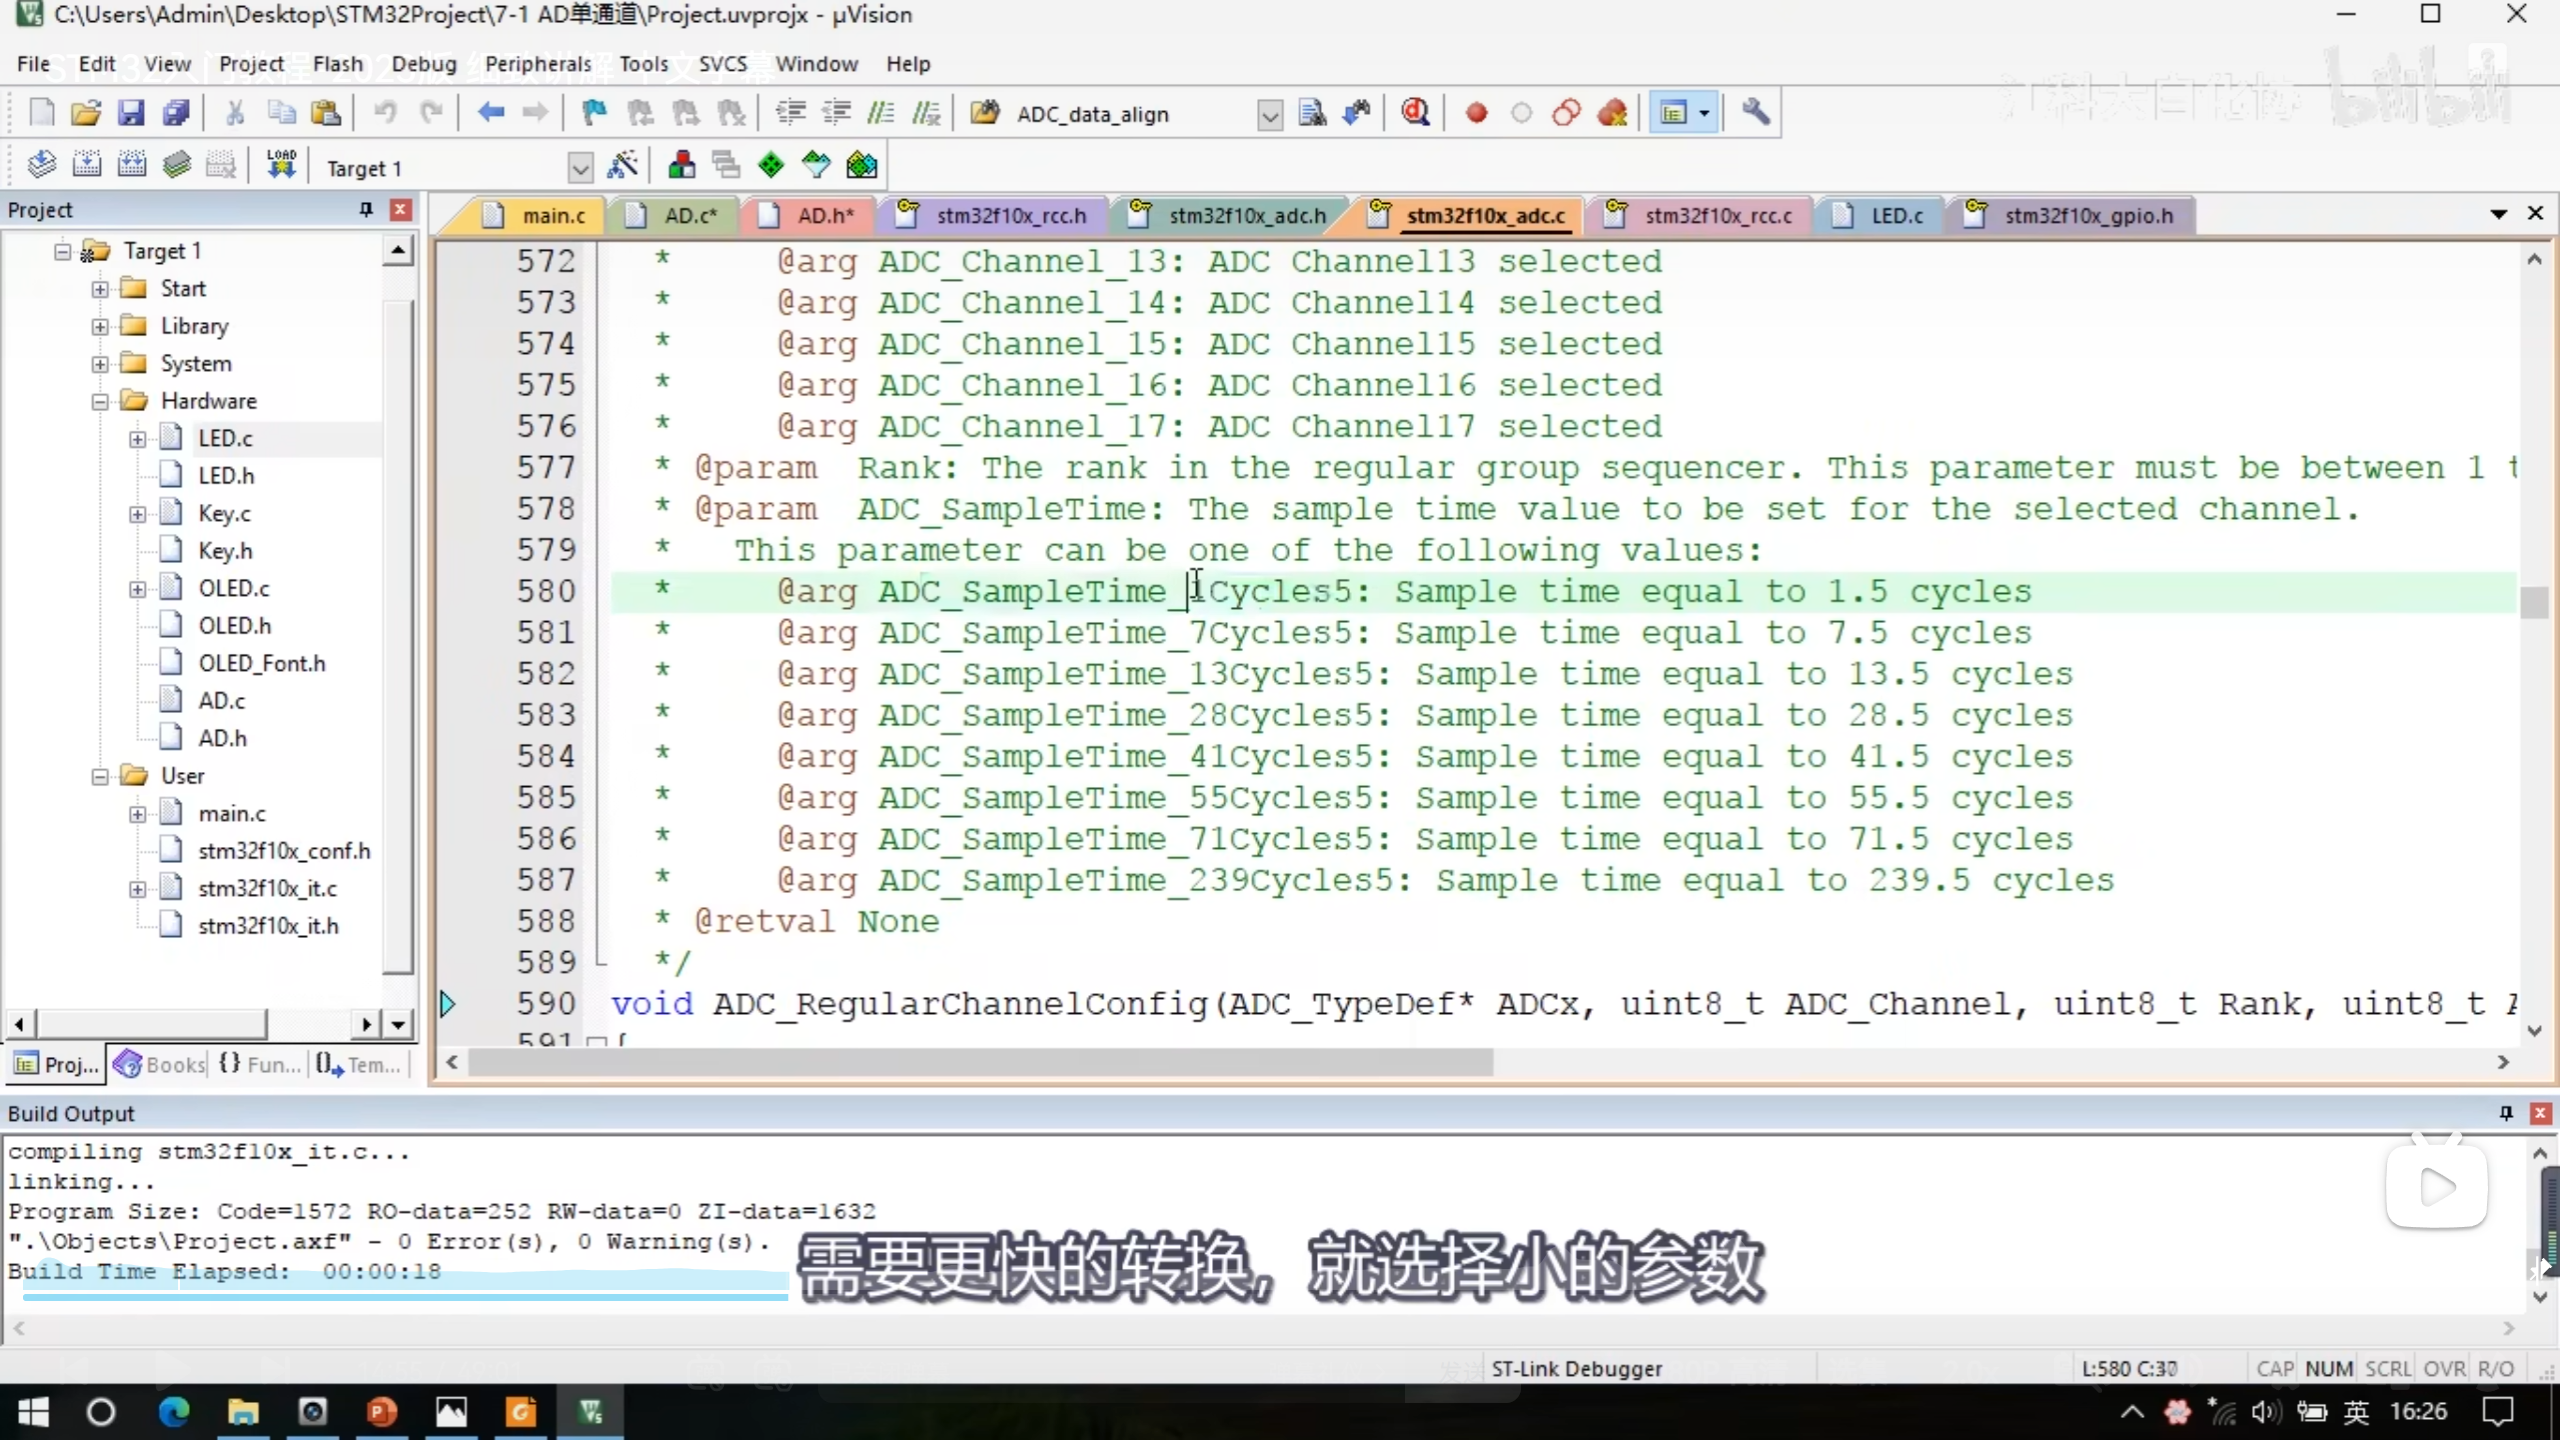Image resolution: width=2560 pixels, height=1440 pixels.
Task: Save the current file using the disk icon
Action: [x=131, y=113]
